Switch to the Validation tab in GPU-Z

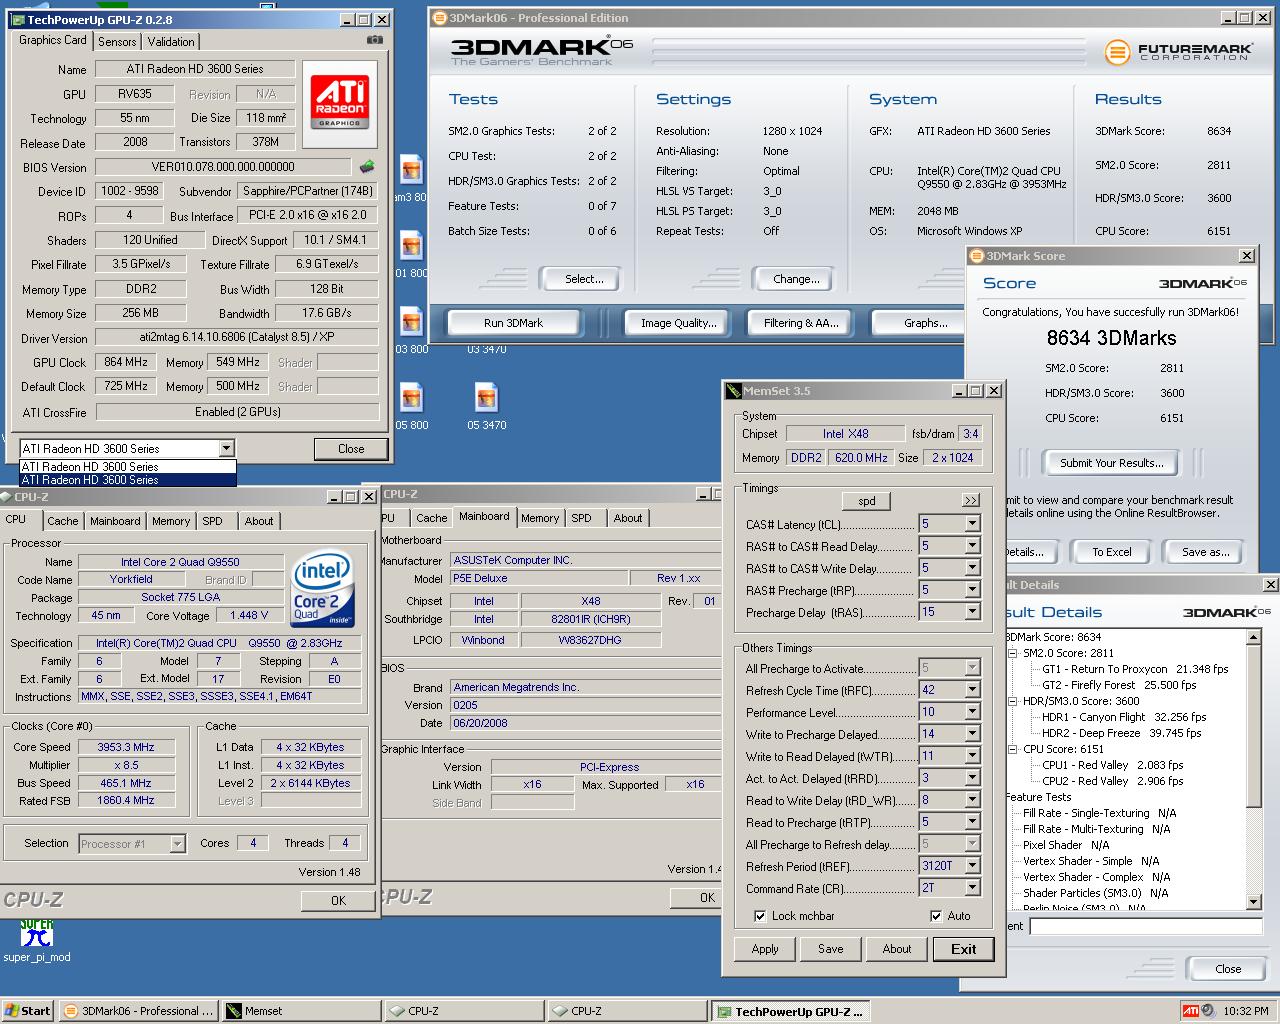coord(171,41)
